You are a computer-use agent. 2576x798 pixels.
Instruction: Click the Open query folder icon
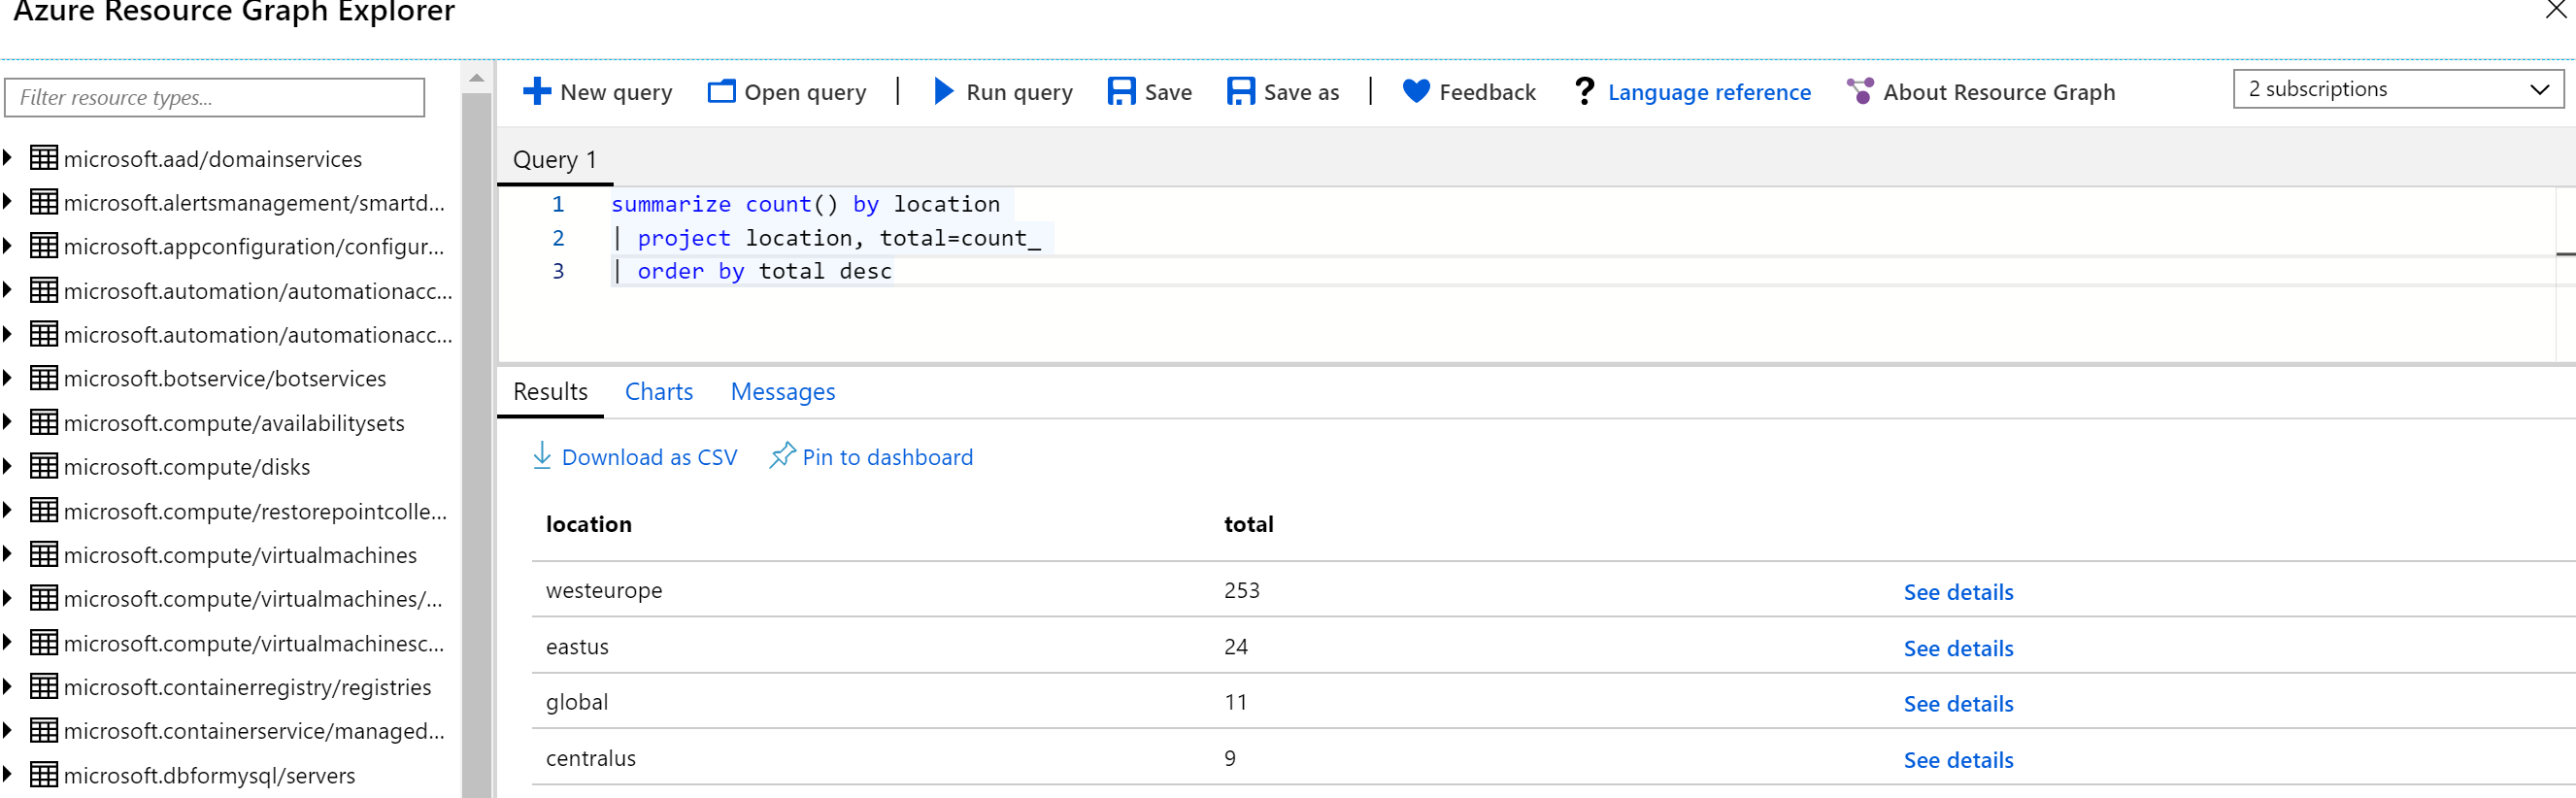tap(721, 92)
